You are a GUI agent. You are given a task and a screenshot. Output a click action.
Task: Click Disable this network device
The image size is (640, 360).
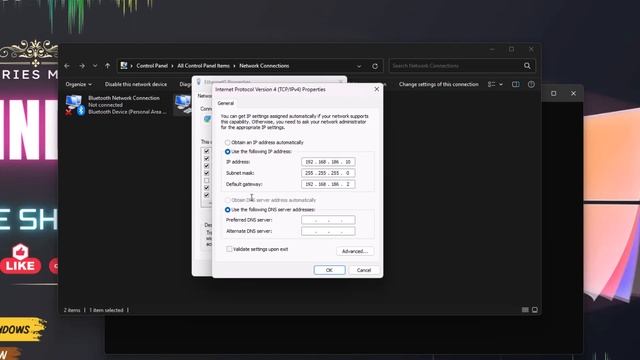coord(136,84)
